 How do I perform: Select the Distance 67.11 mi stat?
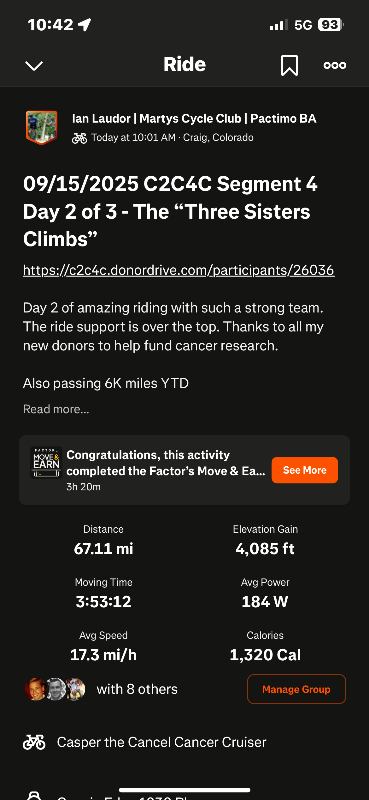103,540
